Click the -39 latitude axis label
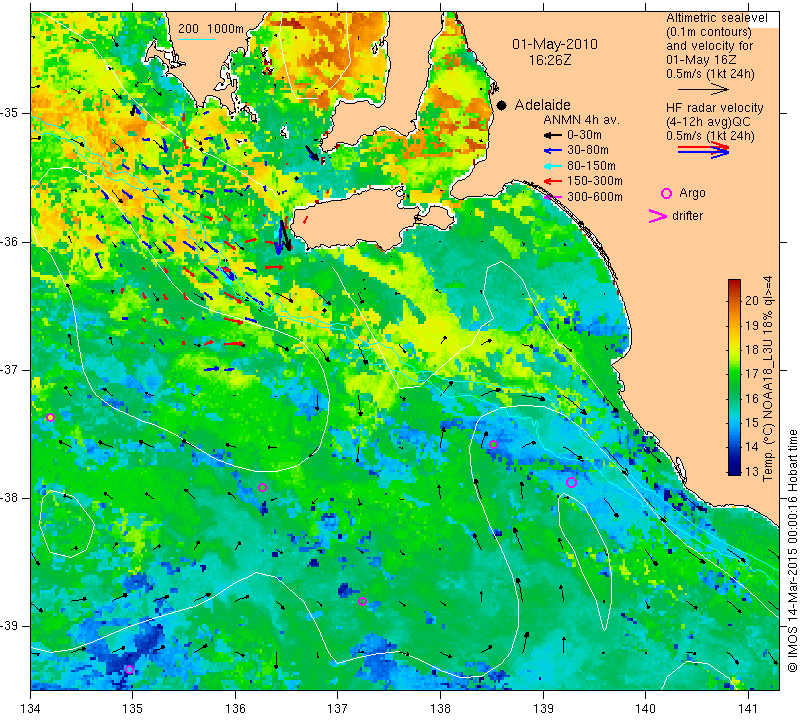800x720 pixels. [x=10, y=626]
